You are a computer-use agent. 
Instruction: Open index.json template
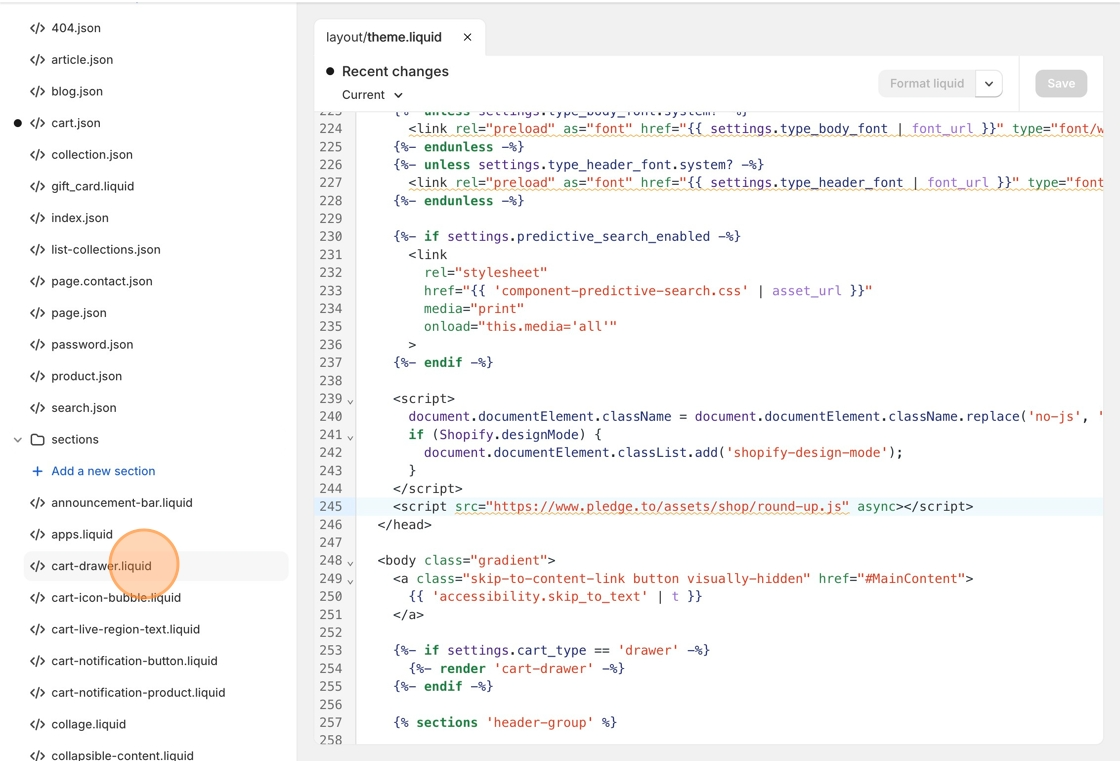(80, 218)
